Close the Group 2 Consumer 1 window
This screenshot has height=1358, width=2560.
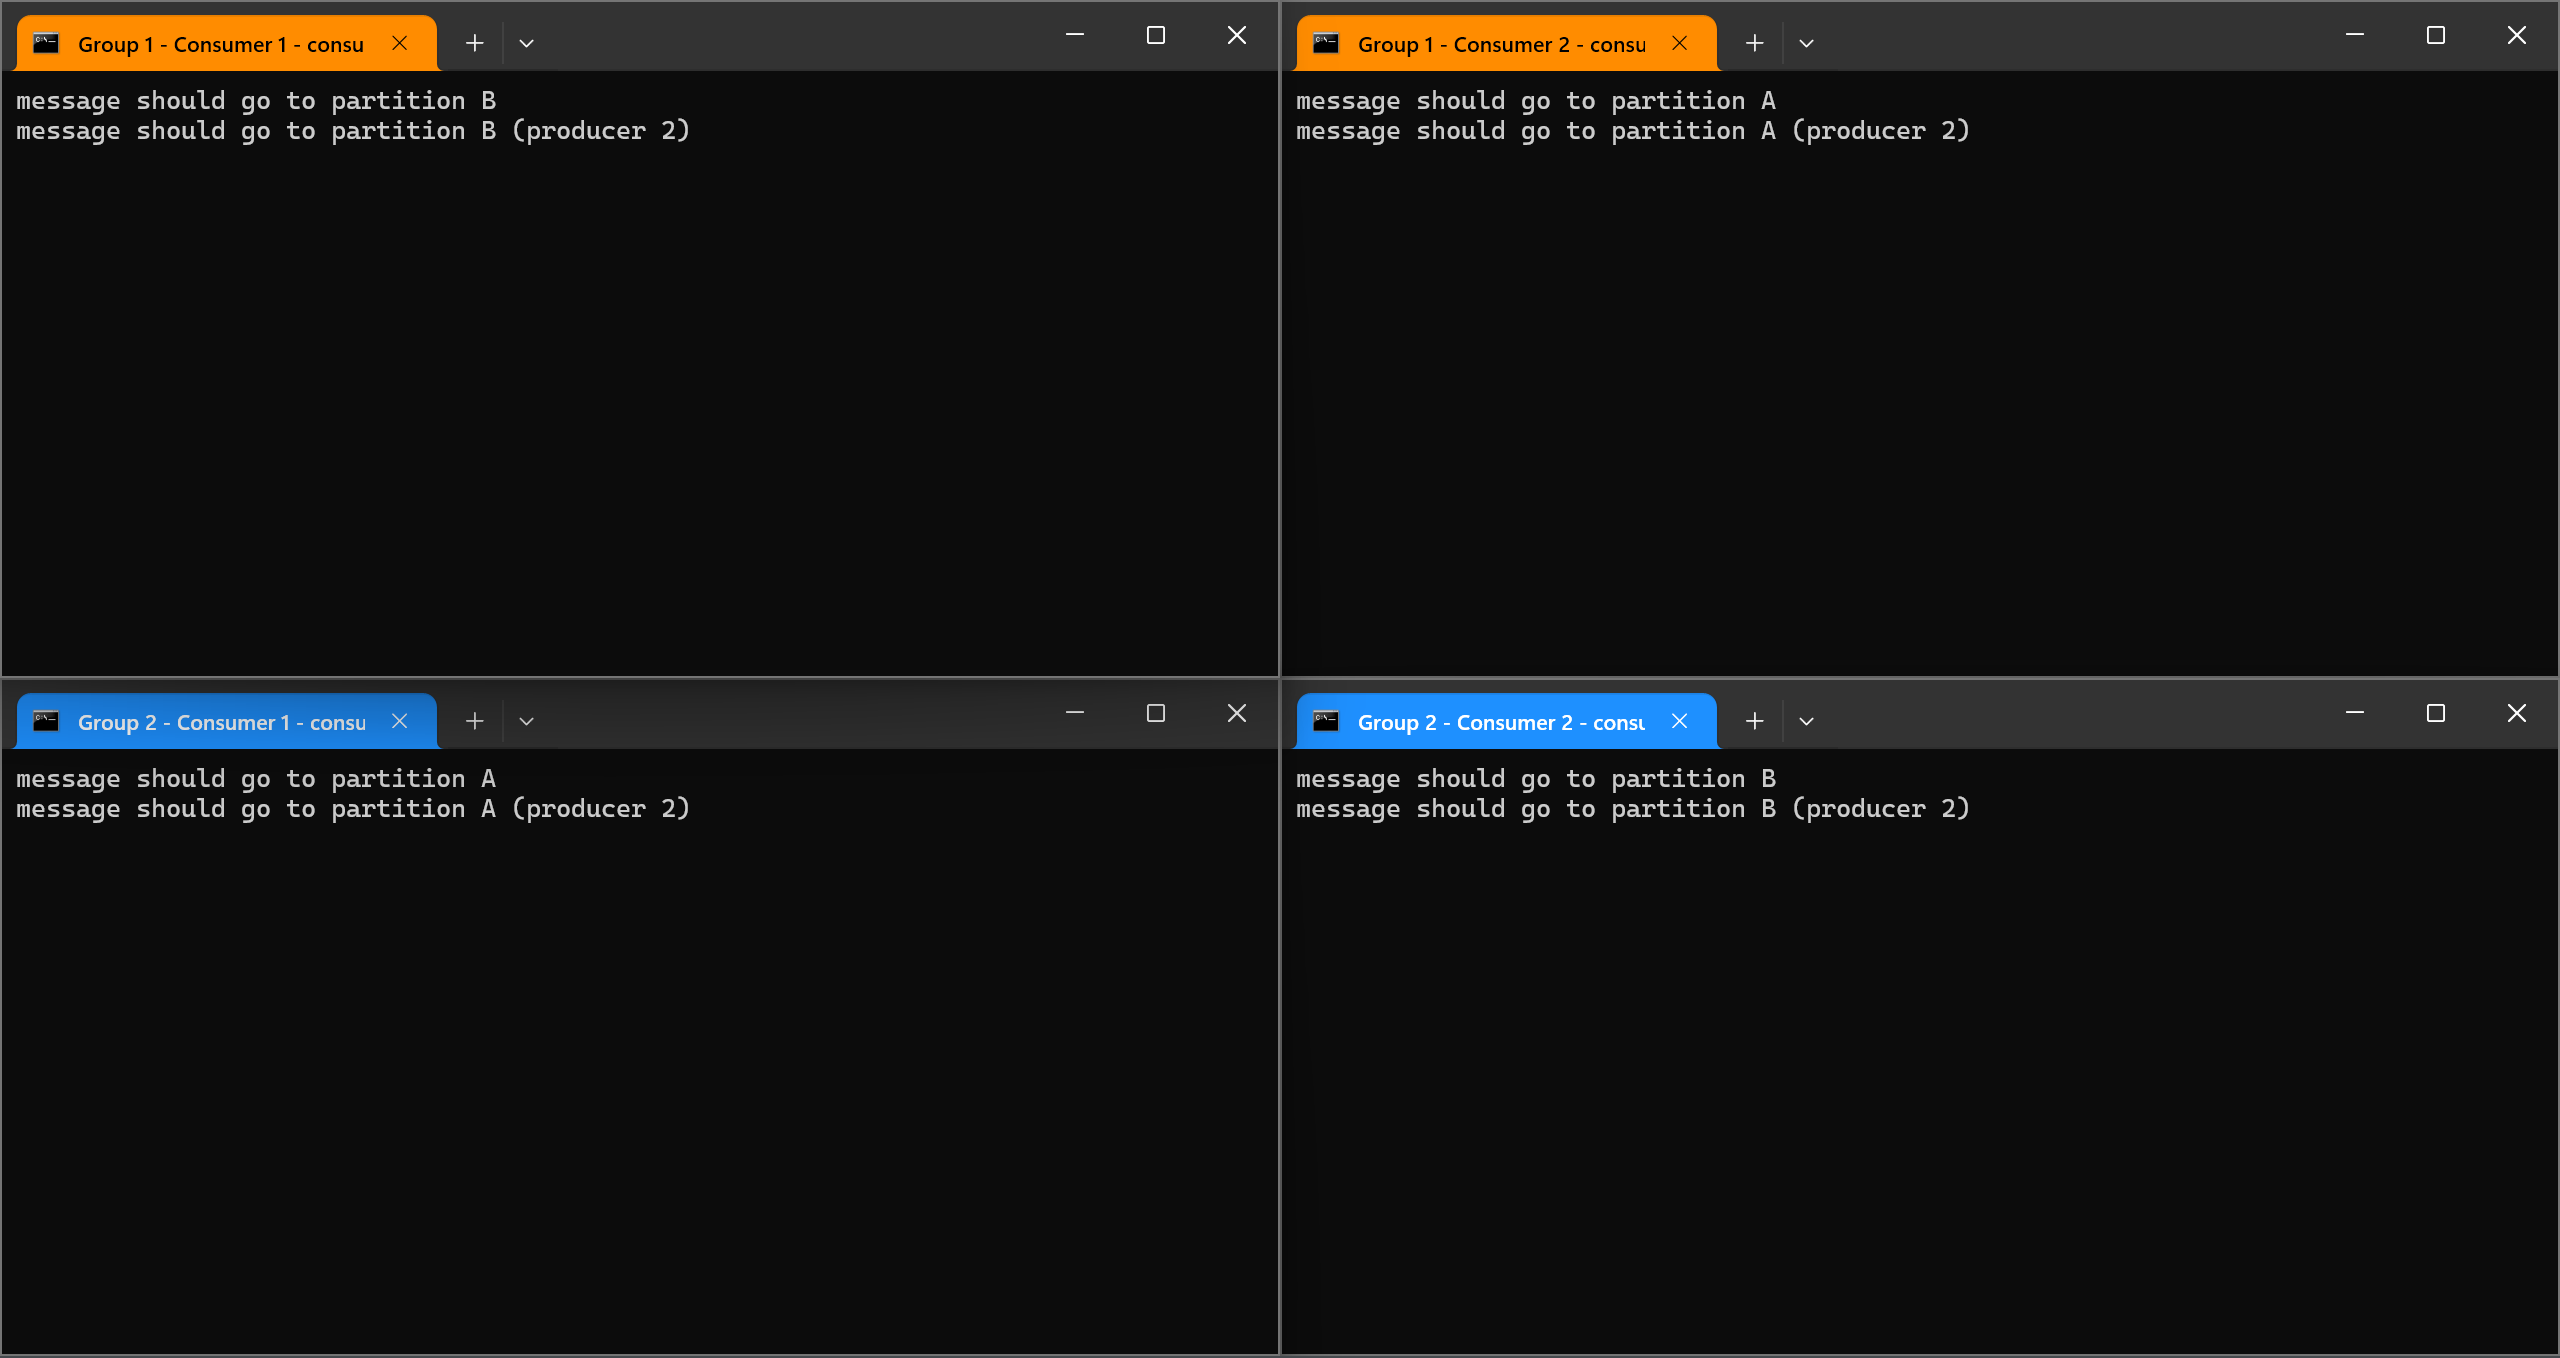click(1237, 713)
